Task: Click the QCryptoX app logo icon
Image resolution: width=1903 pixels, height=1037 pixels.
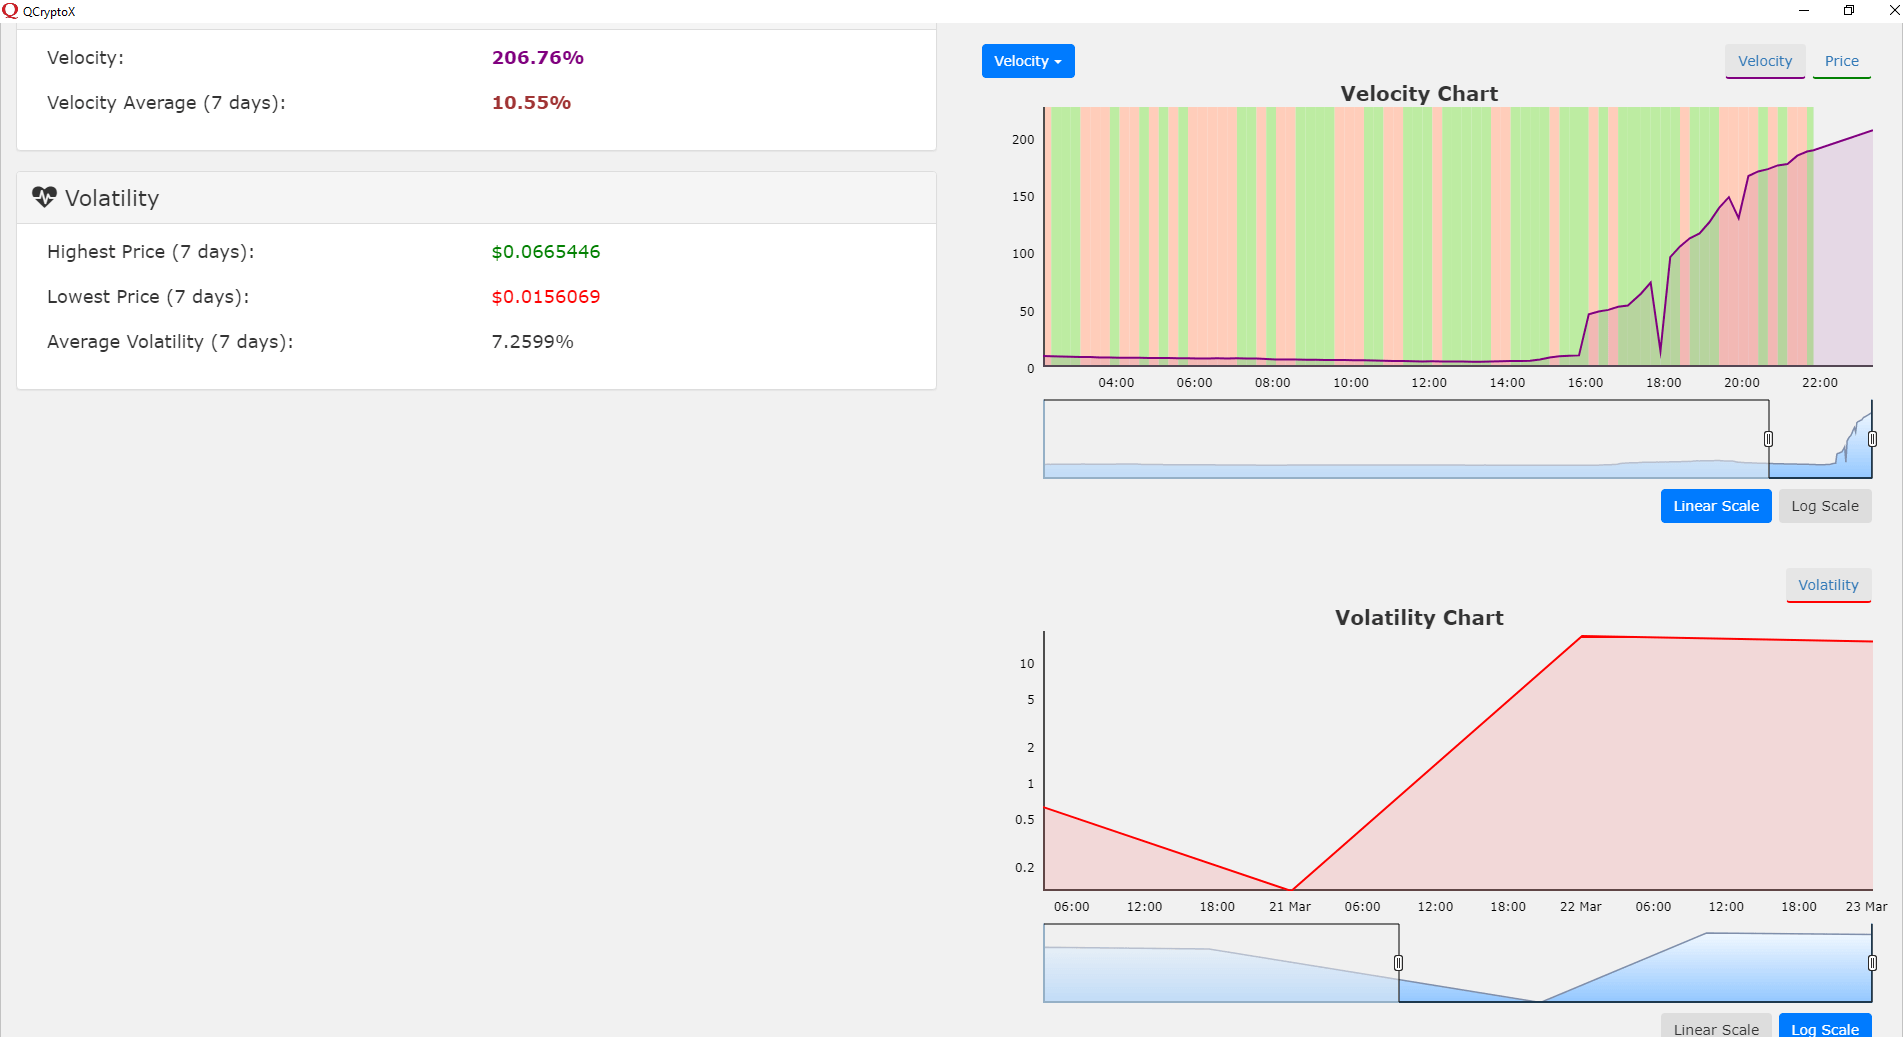Action: [x=10, y=11]
